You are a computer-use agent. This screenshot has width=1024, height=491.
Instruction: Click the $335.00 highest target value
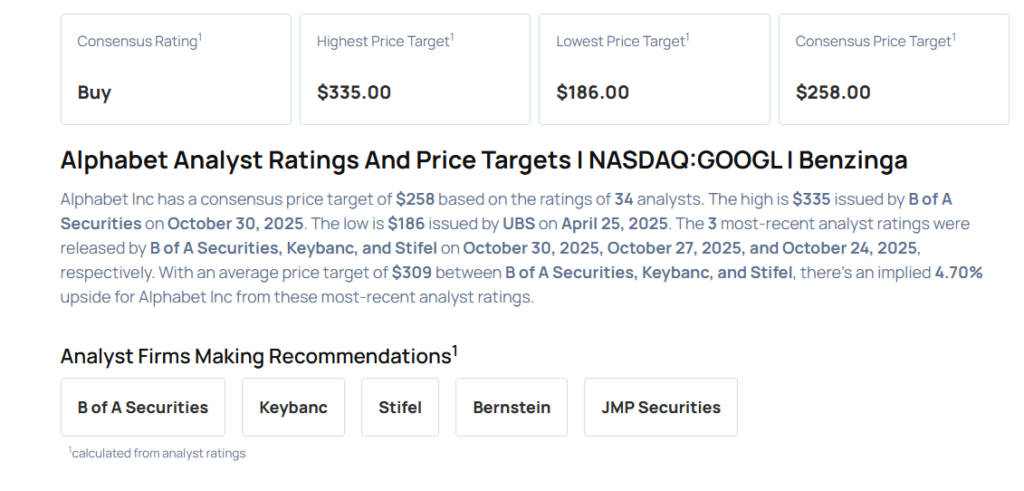click(x=353, y=92)
